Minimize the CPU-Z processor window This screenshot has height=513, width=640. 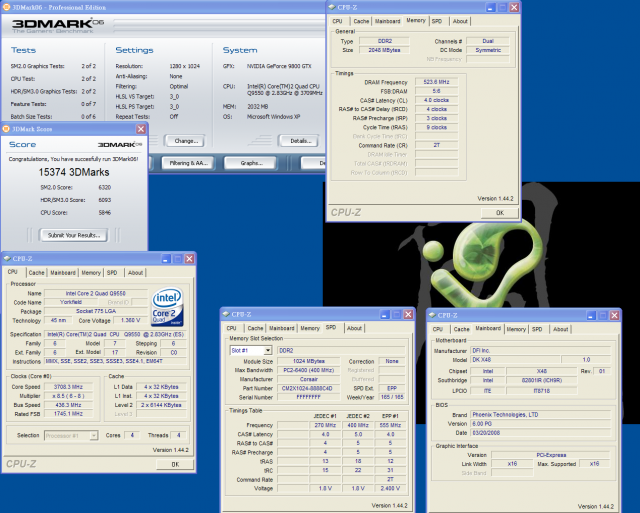[x=166, y=259]
